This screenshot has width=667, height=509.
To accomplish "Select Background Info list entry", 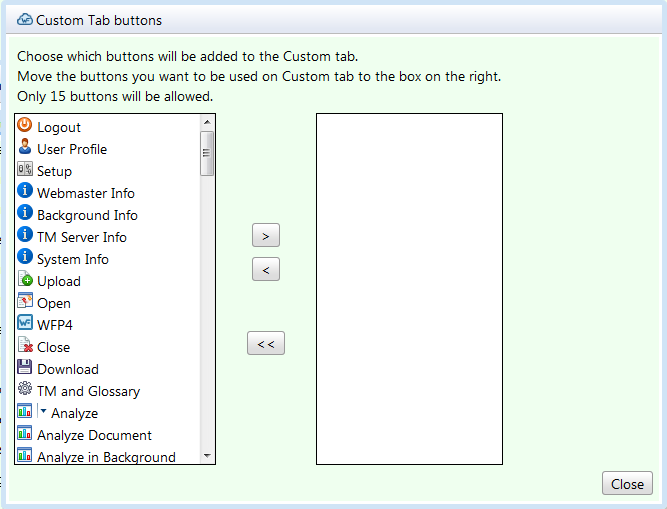I will pos(87,215).
